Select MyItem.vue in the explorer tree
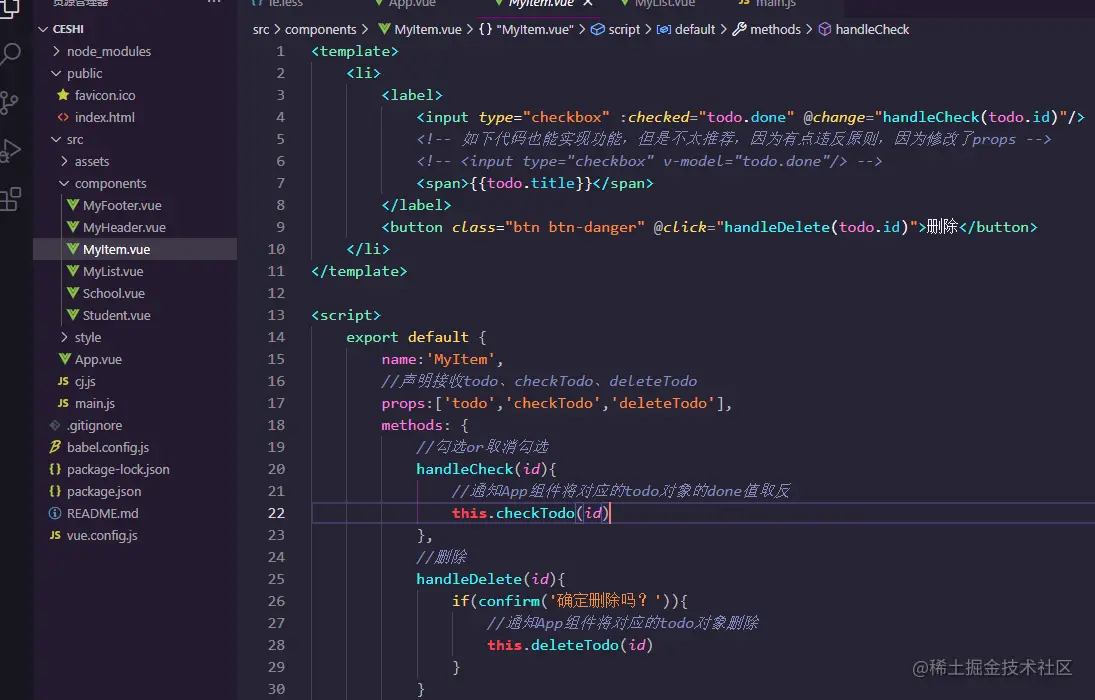Viewport: 1095px width, 700px height. click(x=117, y=249)
